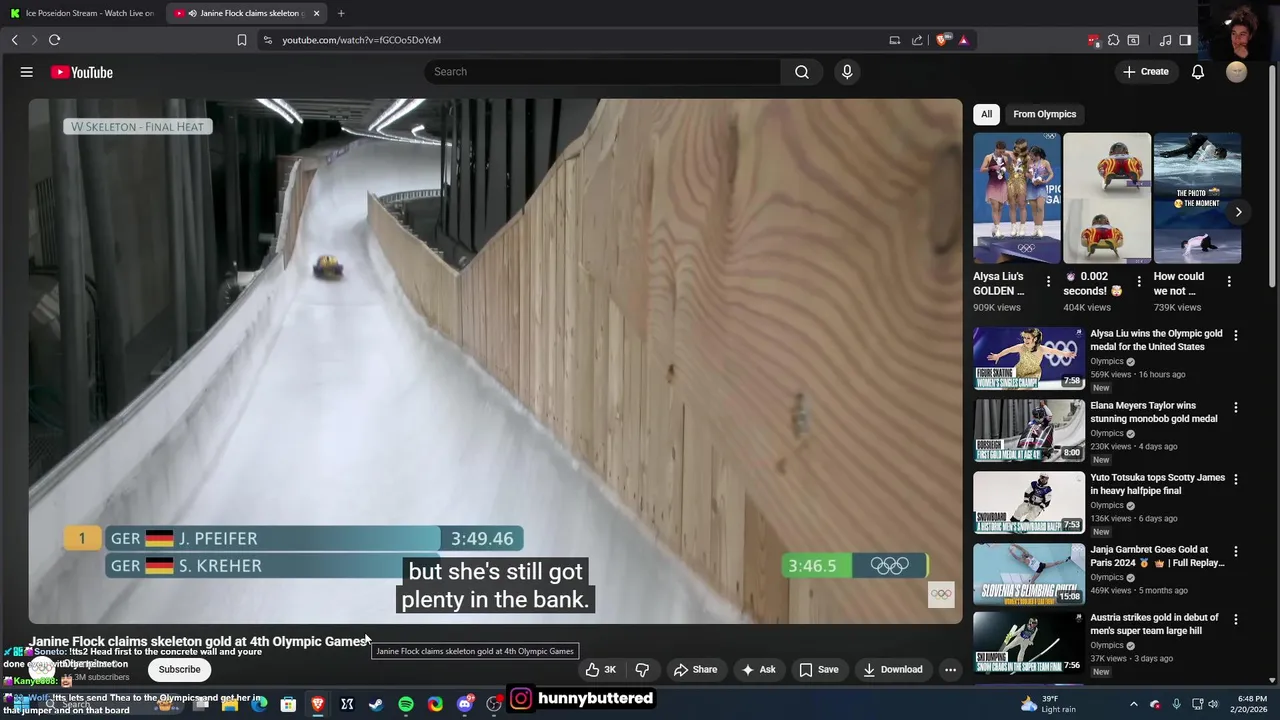Click the Brave Shields lion icon
This screenshot has width=1280, height=720.
tap(943, 40)
